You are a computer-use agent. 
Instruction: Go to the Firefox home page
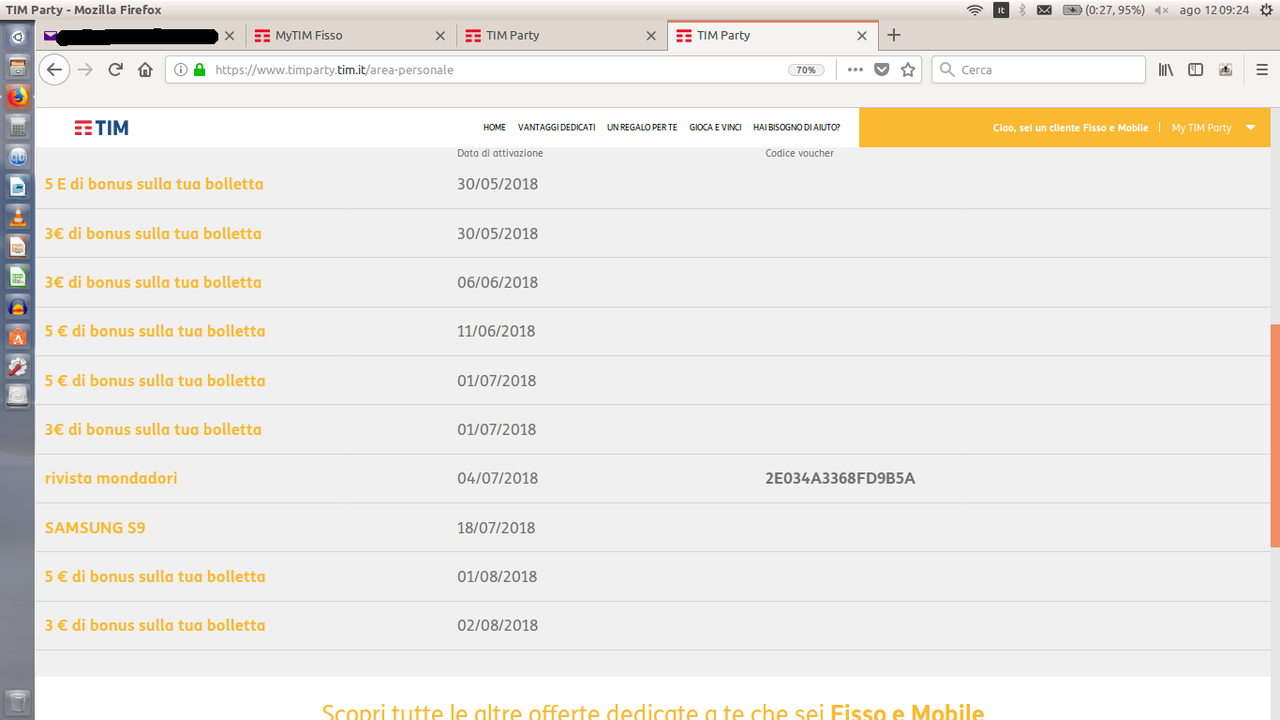click(145, 70)
